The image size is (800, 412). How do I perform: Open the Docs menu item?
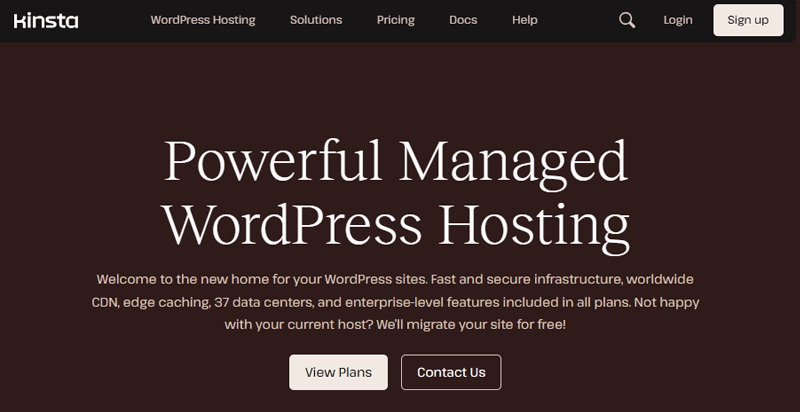point(463,20)
